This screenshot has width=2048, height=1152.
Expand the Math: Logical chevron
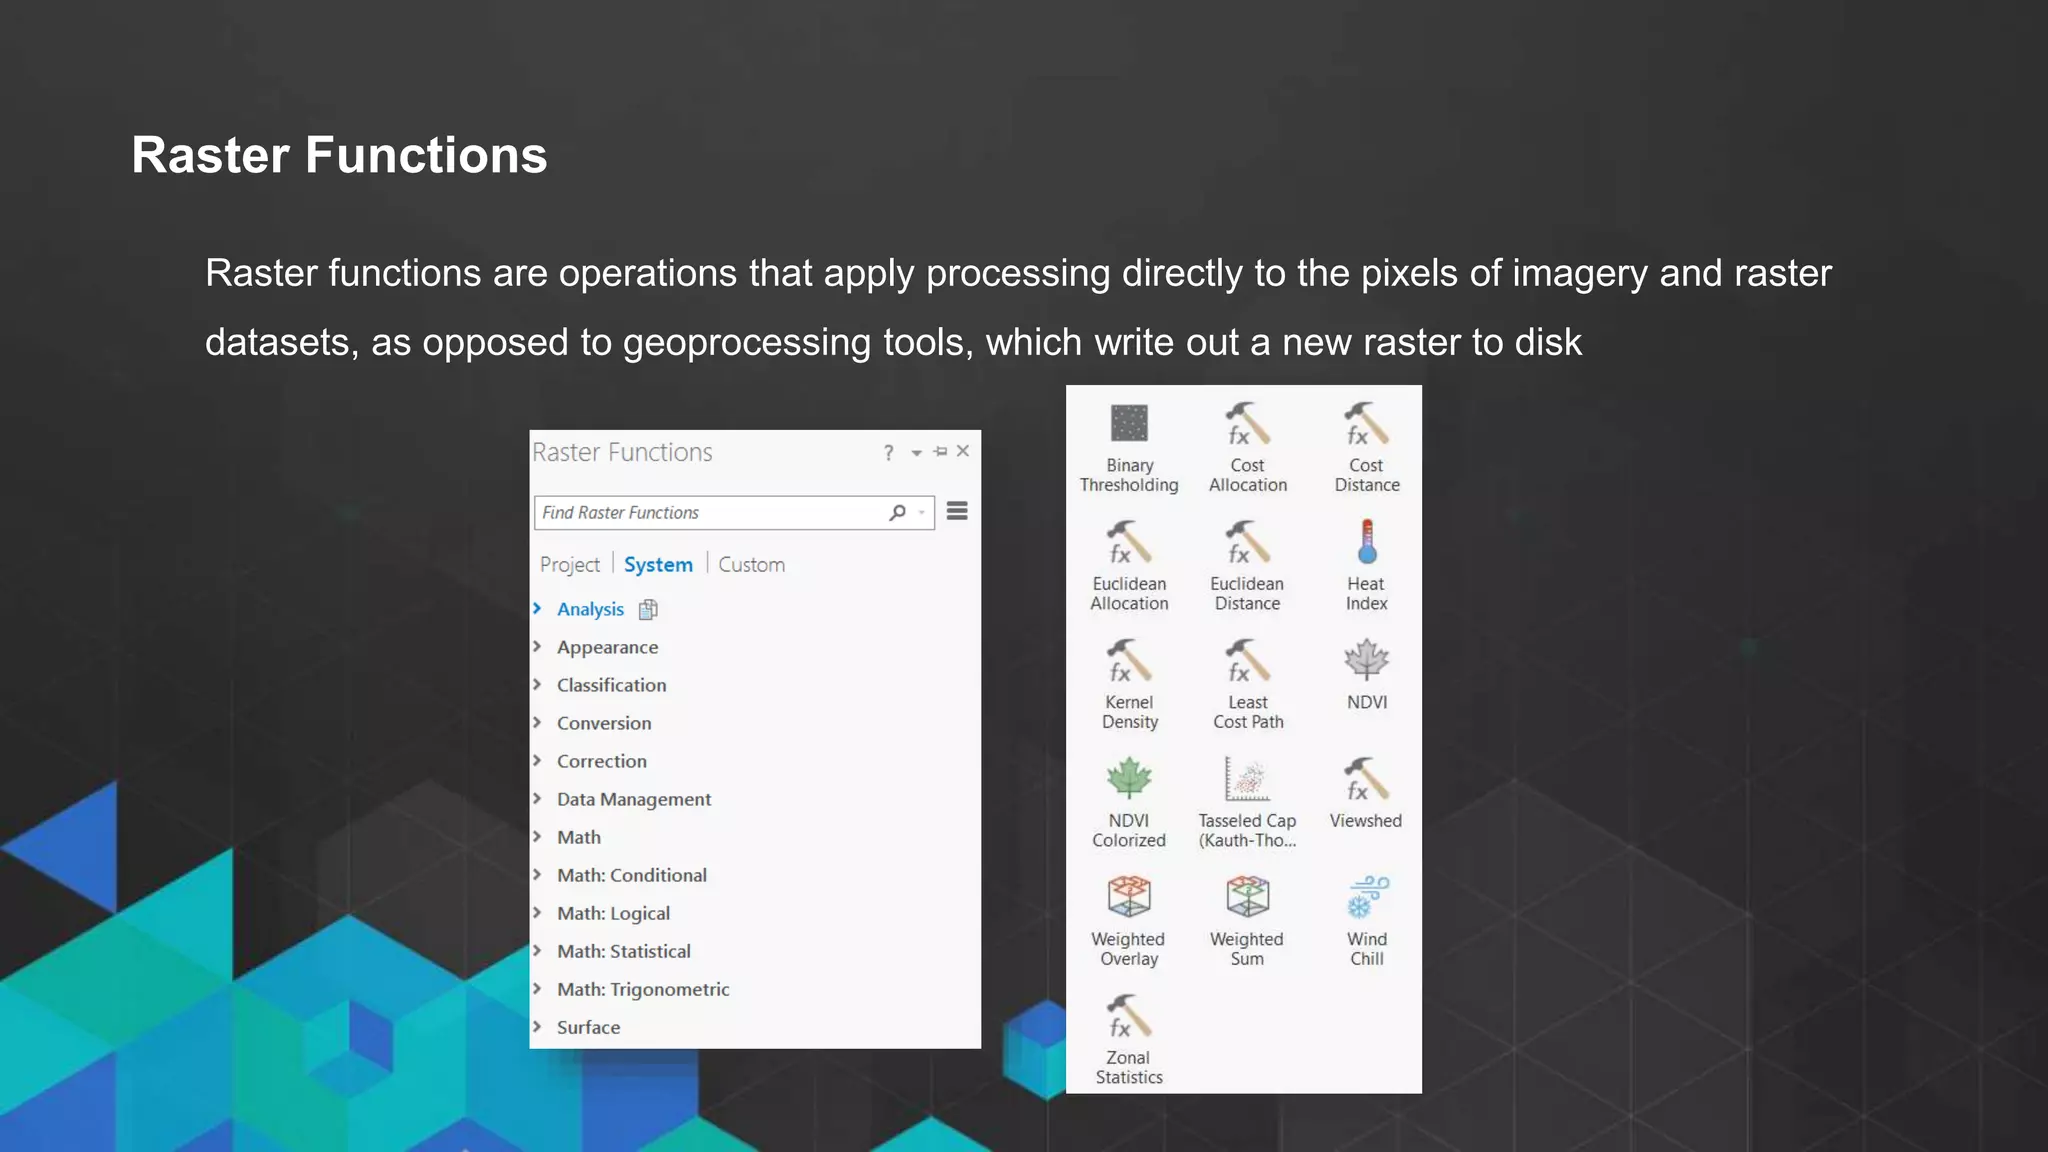pos(537,912)
